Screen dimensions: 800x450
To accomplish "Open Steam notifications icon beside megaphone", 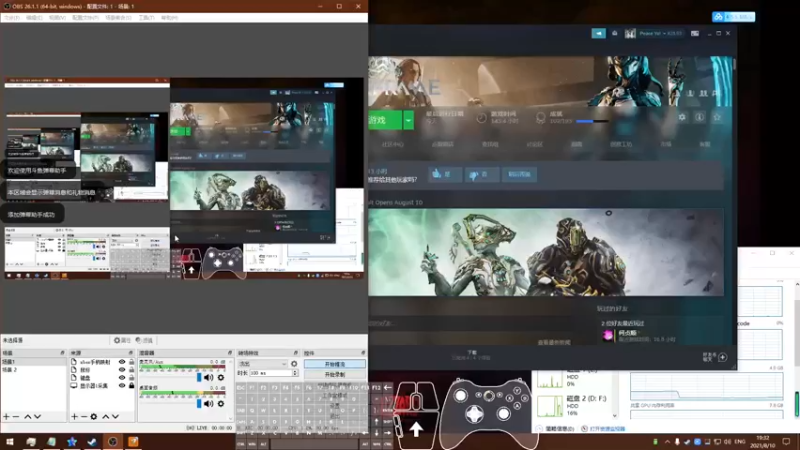I will (x=615, y=33).
